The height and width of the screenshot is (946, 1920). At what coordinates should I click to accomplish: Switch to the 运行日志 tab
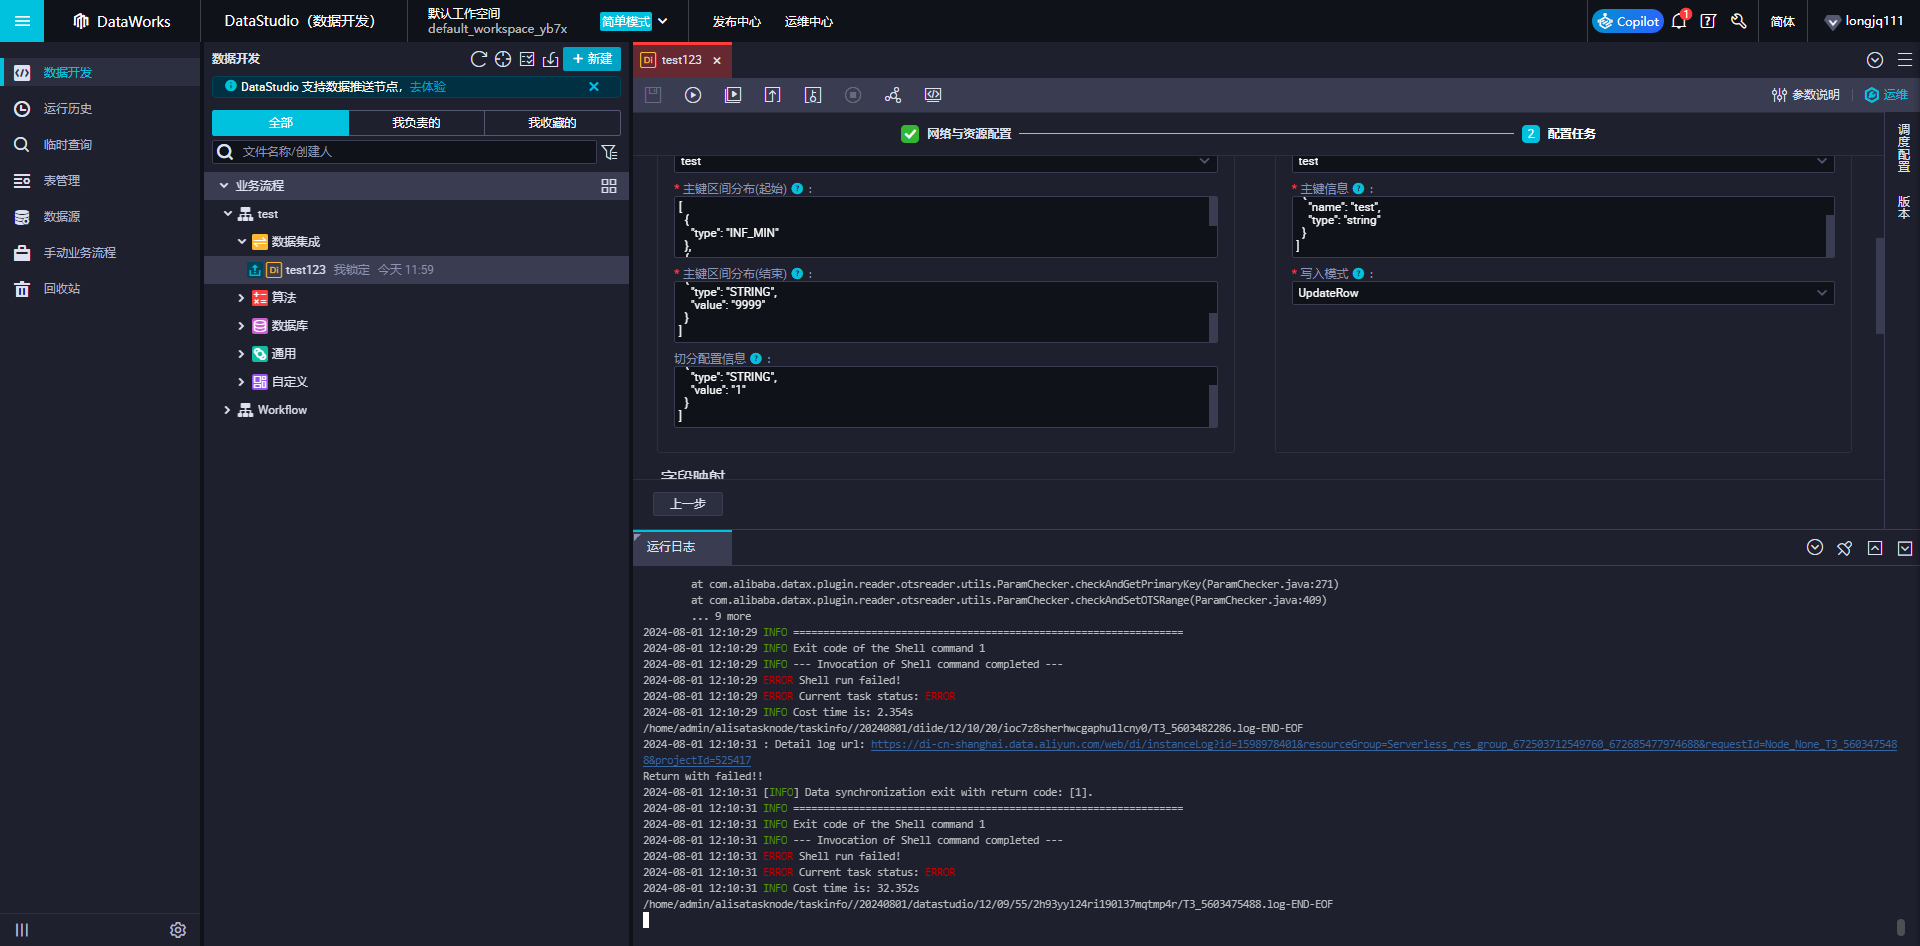tap(683, 547)
